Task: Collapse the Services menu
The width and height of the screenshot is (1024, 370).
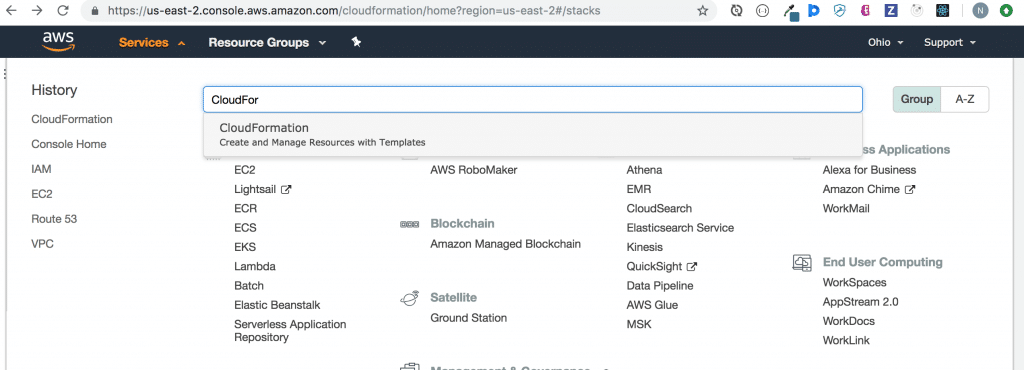Action: pyautogui.click(x=152, y=42)
